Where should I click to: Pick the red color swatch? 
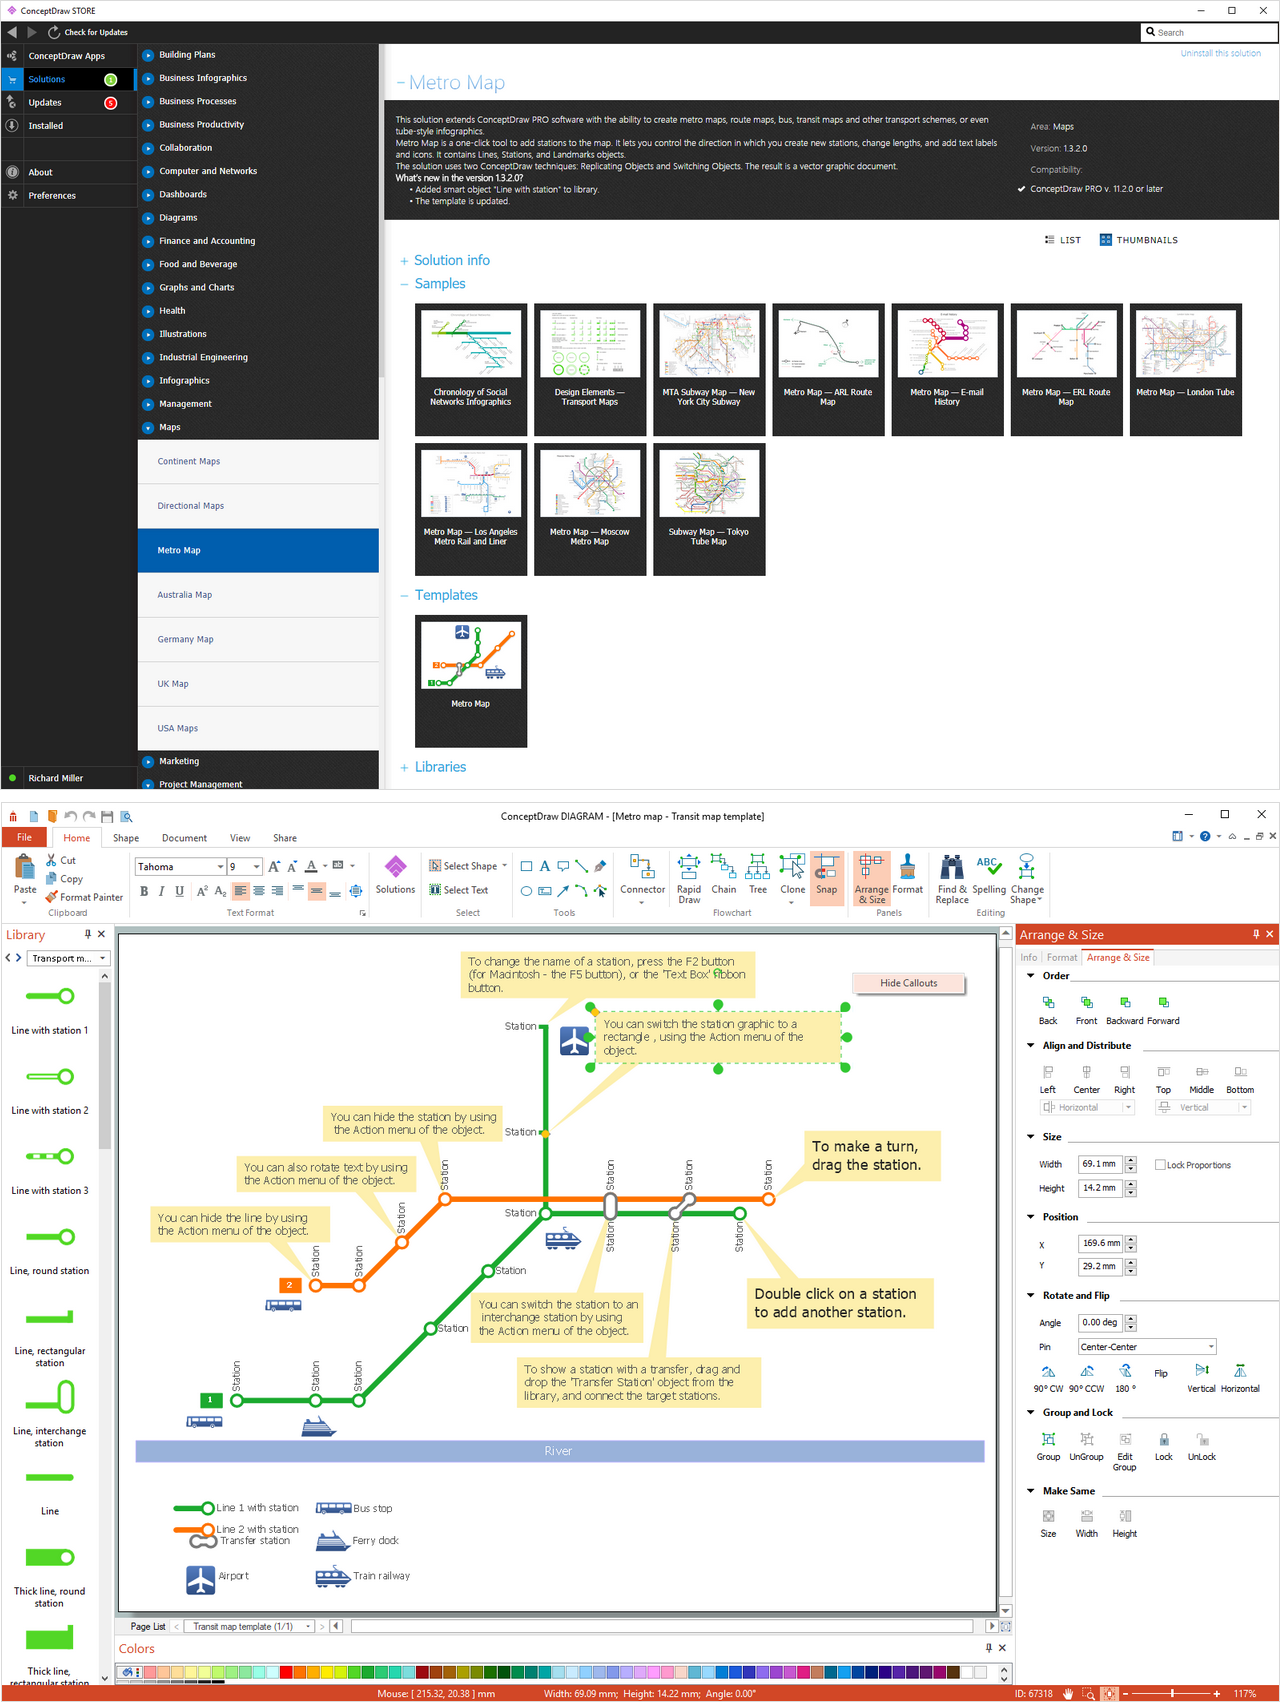[x=286, y=1672]
